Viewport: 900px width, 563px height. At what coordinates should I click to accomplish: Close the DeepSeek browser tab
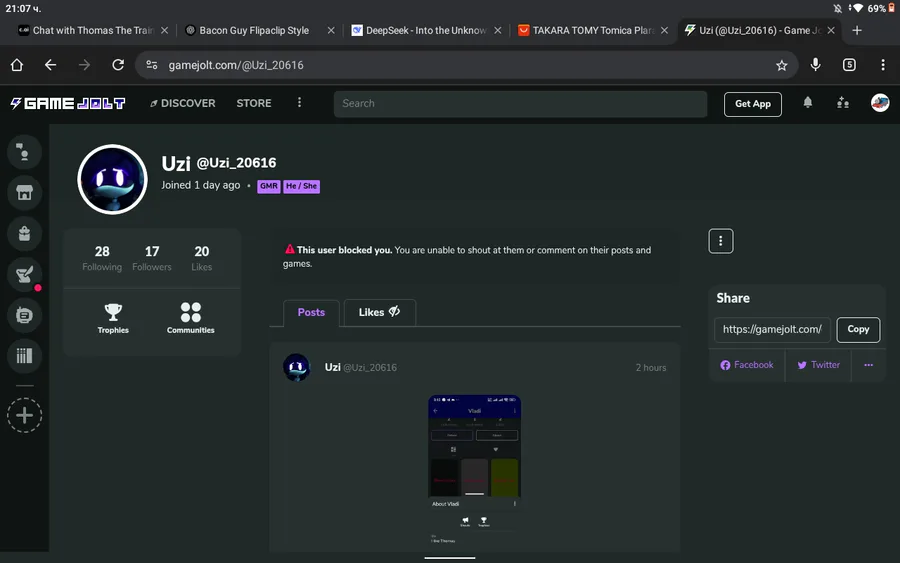(x=498, y=30)
